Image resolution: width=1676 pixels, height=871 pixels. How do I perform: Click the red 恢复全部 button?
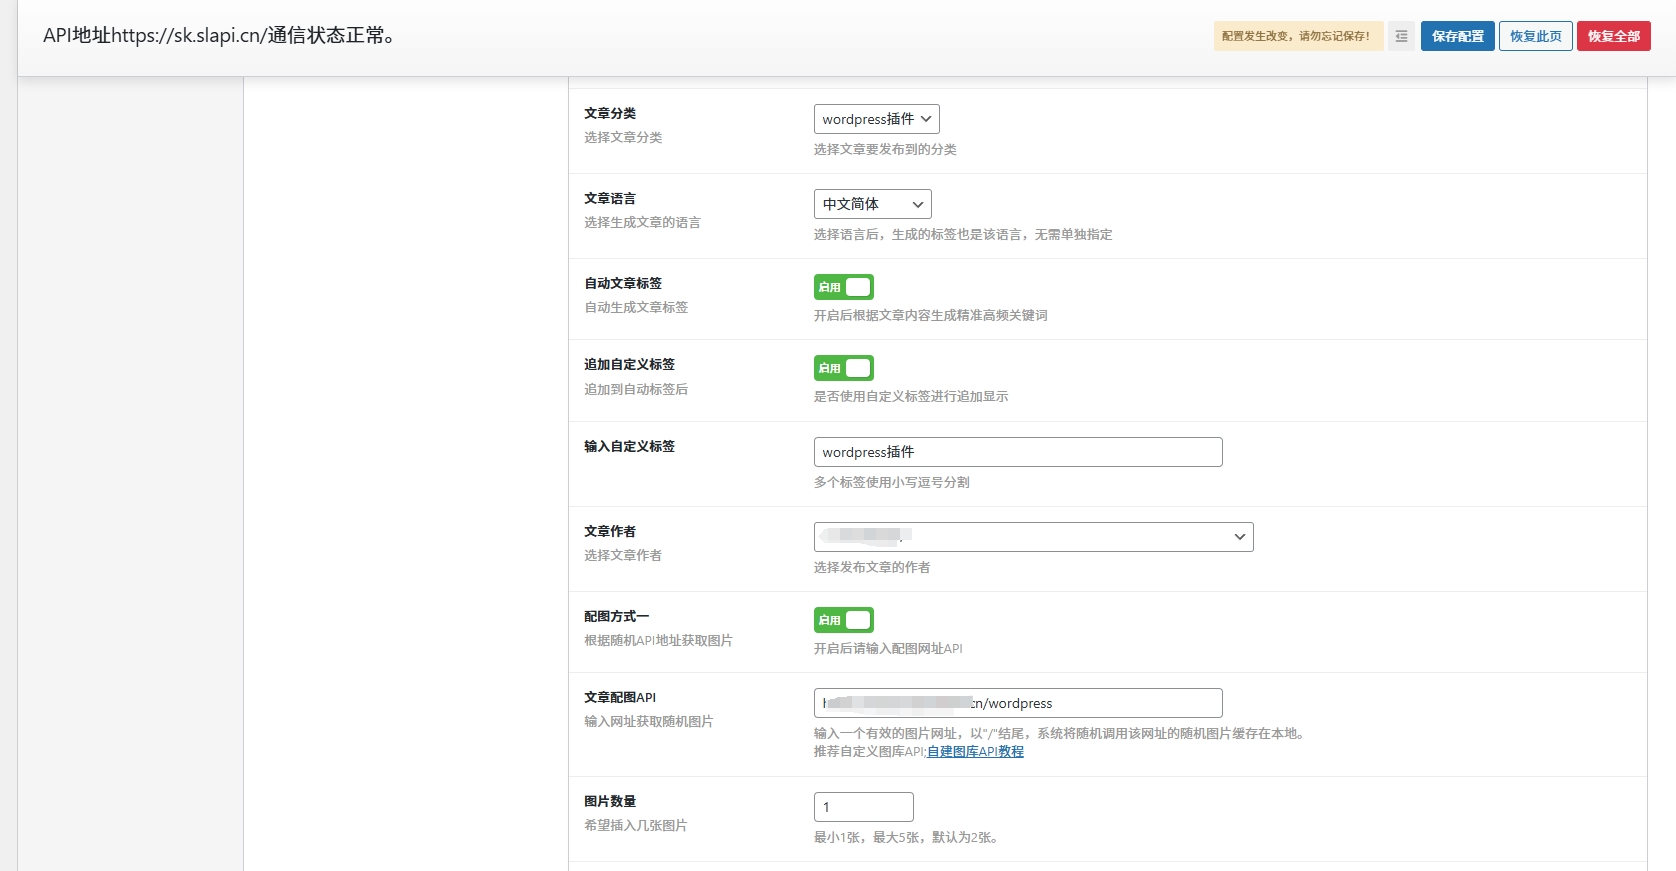click(x=1613, y=36)
